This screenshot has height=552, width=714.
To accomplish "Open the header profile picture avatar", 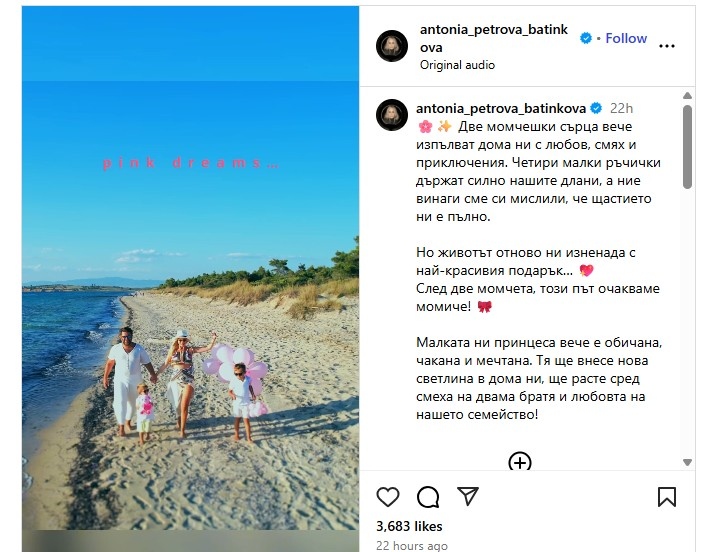I will click(x=392, y=46).
